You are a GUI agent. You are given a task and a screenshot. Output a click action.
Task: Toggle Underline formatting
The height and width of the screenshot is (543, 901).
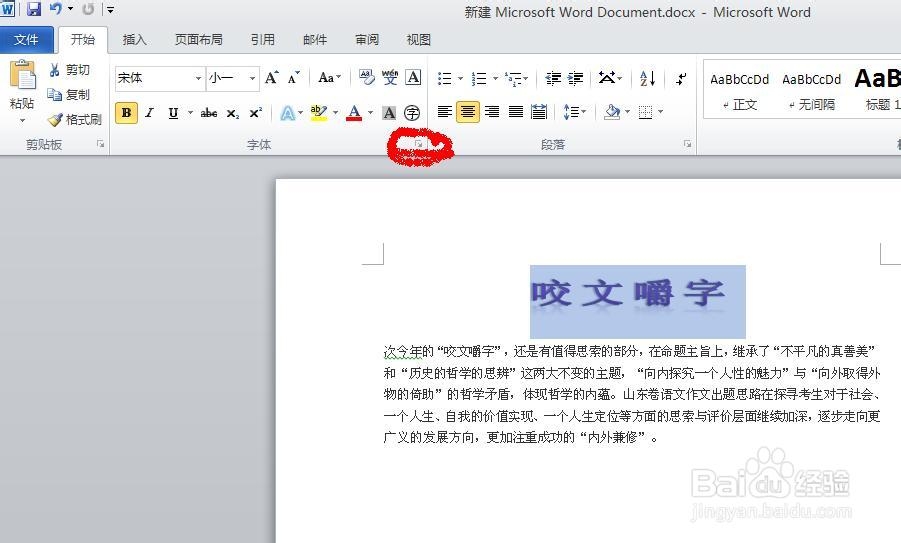point(173,113)
